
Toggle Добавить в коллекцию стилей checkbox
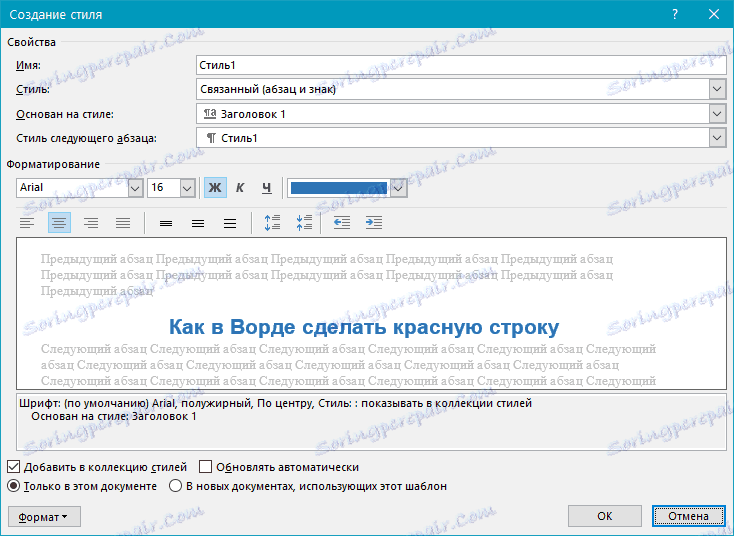(x=14, y=467)
